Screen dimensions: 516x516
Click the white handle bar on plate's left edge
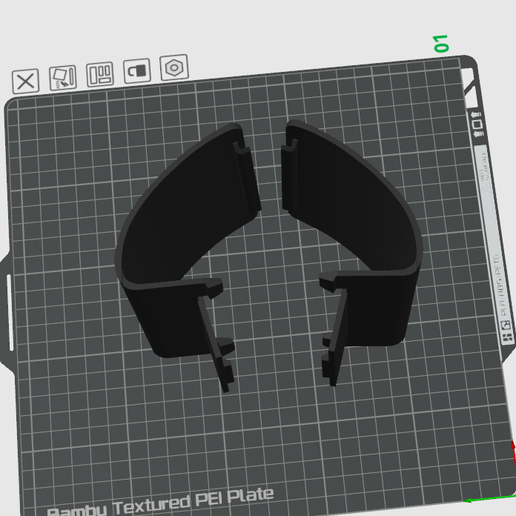10,312
